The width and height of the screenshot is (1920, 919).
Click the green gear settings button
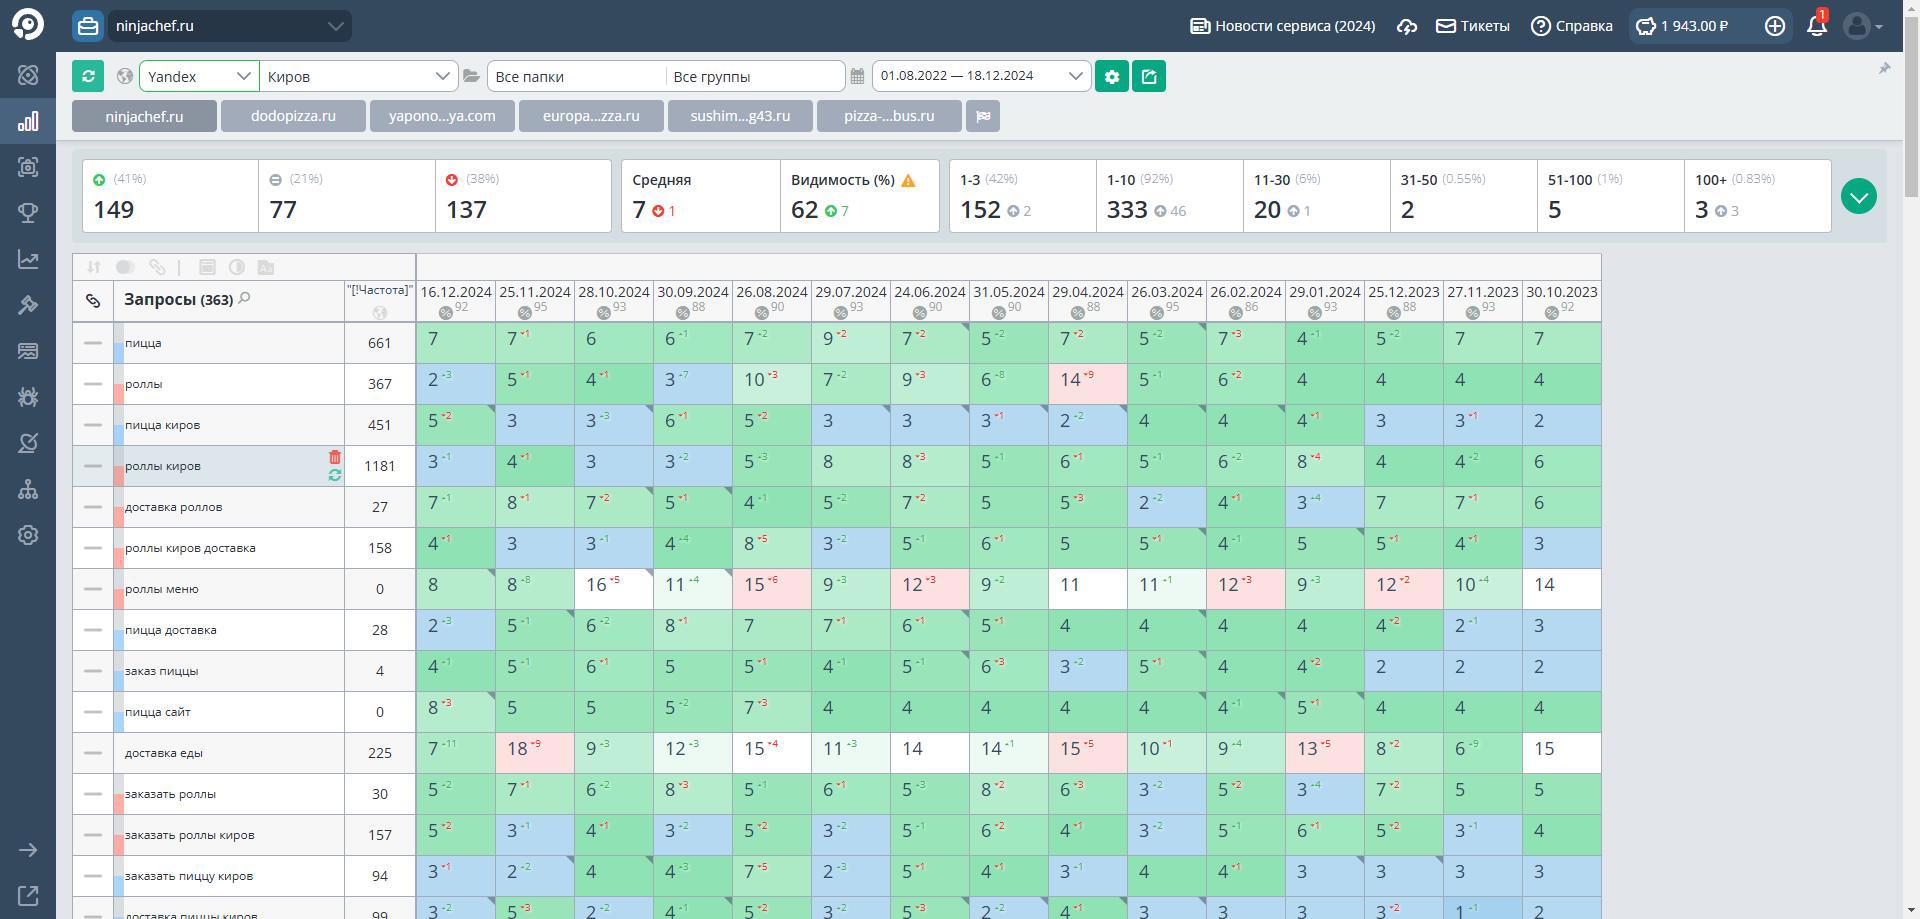tap(1112, 76)
